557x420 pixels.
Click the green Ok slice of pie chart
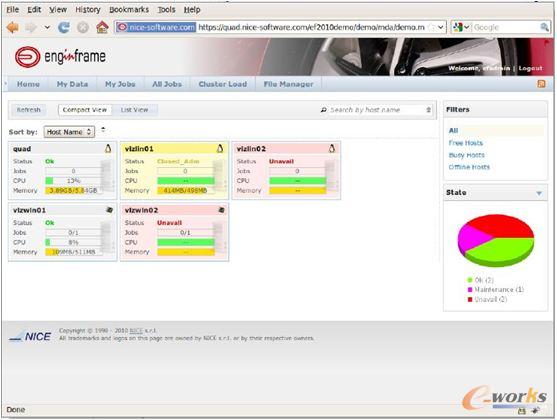click(500, 251)
